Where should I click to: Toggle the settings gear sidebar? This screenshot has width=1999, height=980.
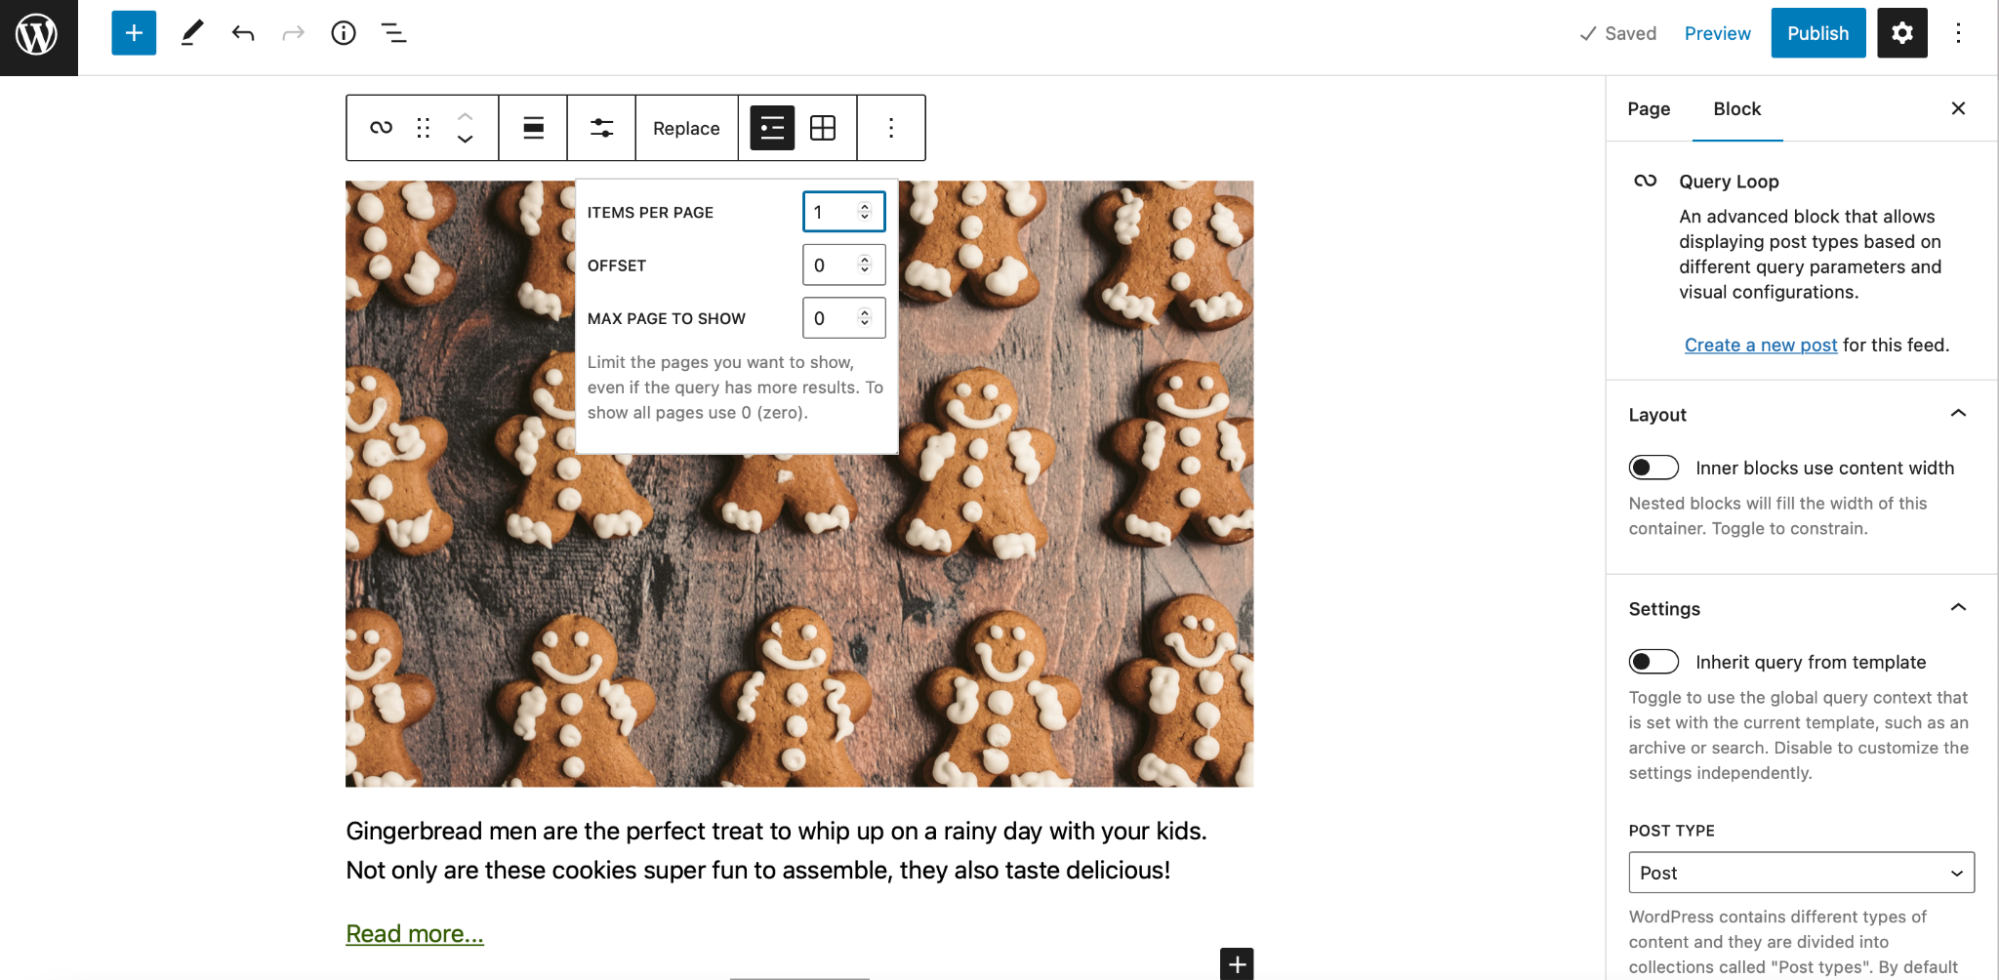[x=1901, y=33]
